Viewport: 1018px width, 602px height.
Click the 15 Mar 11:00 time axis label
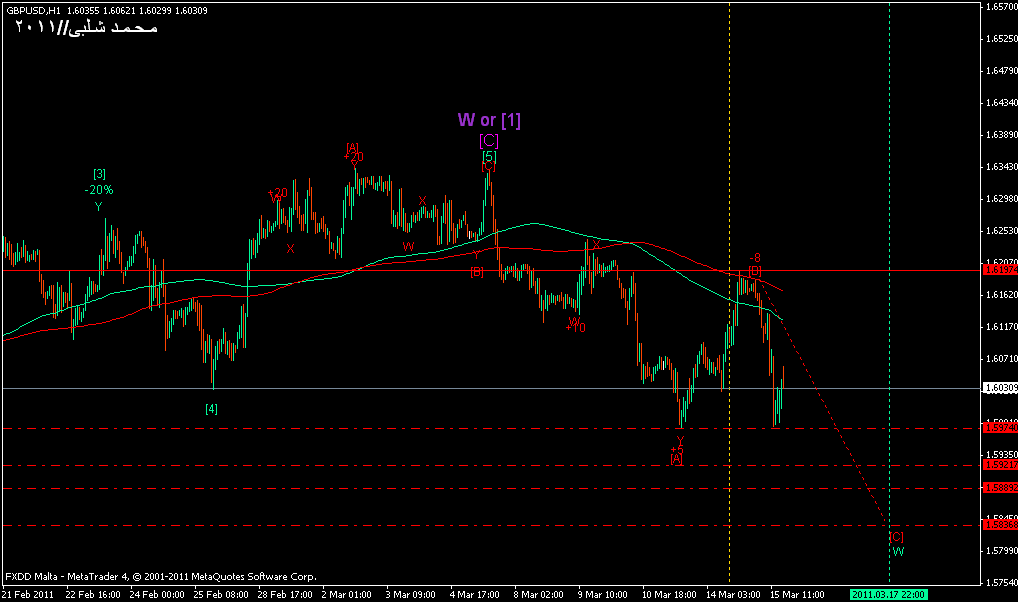pos(797,594)
